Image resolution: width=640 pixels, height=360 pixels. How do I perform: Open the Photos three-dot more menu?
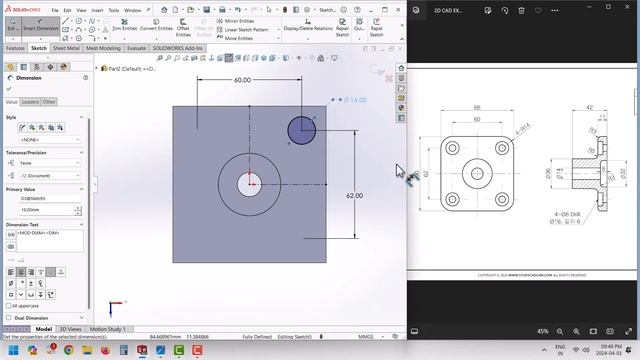click(555, 11)
